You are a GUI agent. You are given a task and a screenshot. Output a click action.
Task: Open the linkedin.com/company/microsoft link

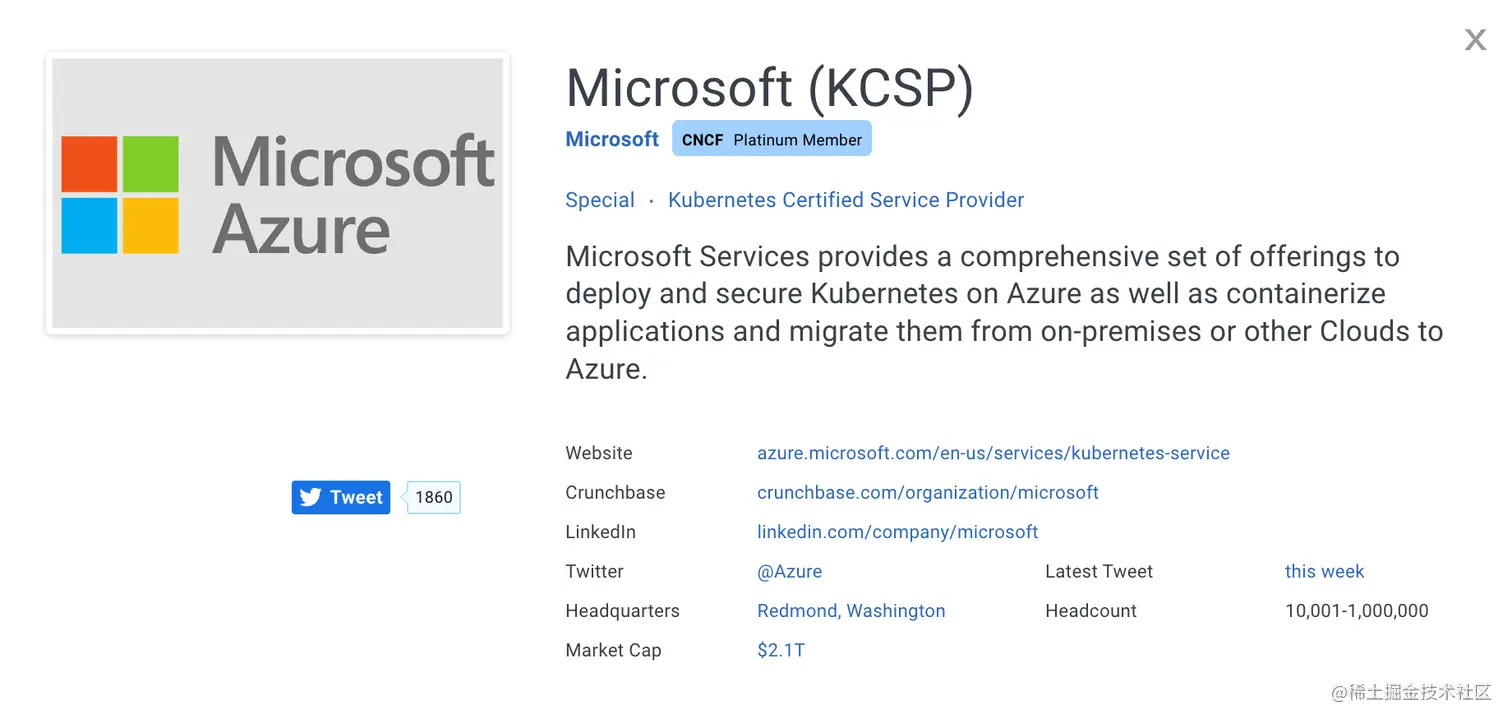897,532
